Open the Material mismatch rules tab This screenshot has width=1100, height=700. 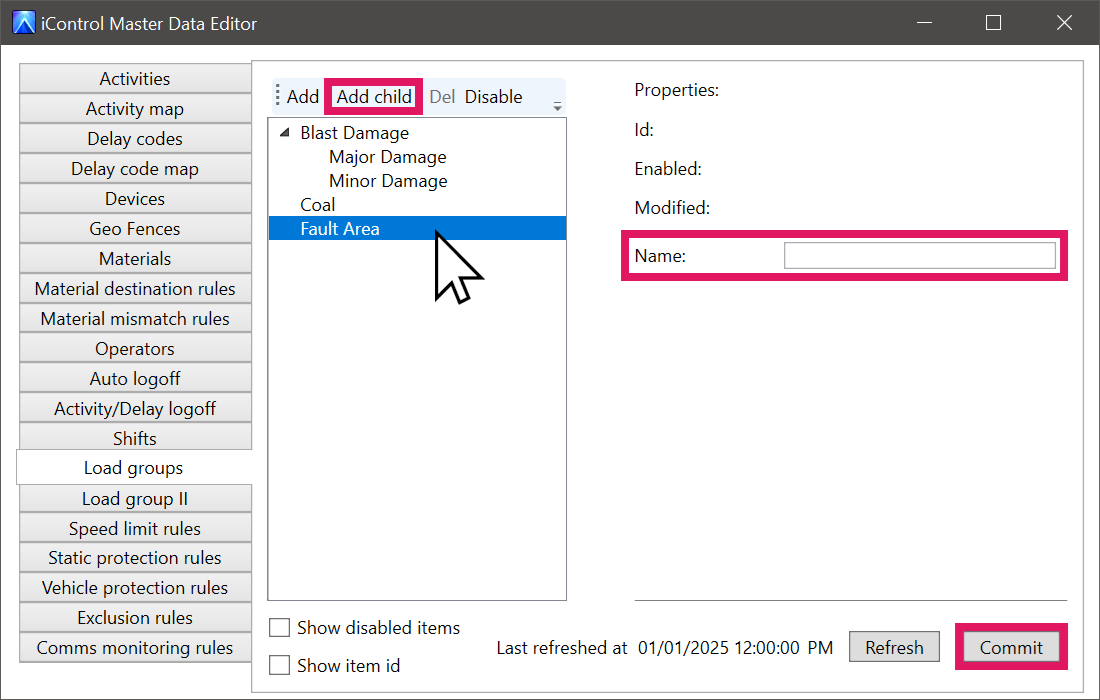tap(135, 318)
